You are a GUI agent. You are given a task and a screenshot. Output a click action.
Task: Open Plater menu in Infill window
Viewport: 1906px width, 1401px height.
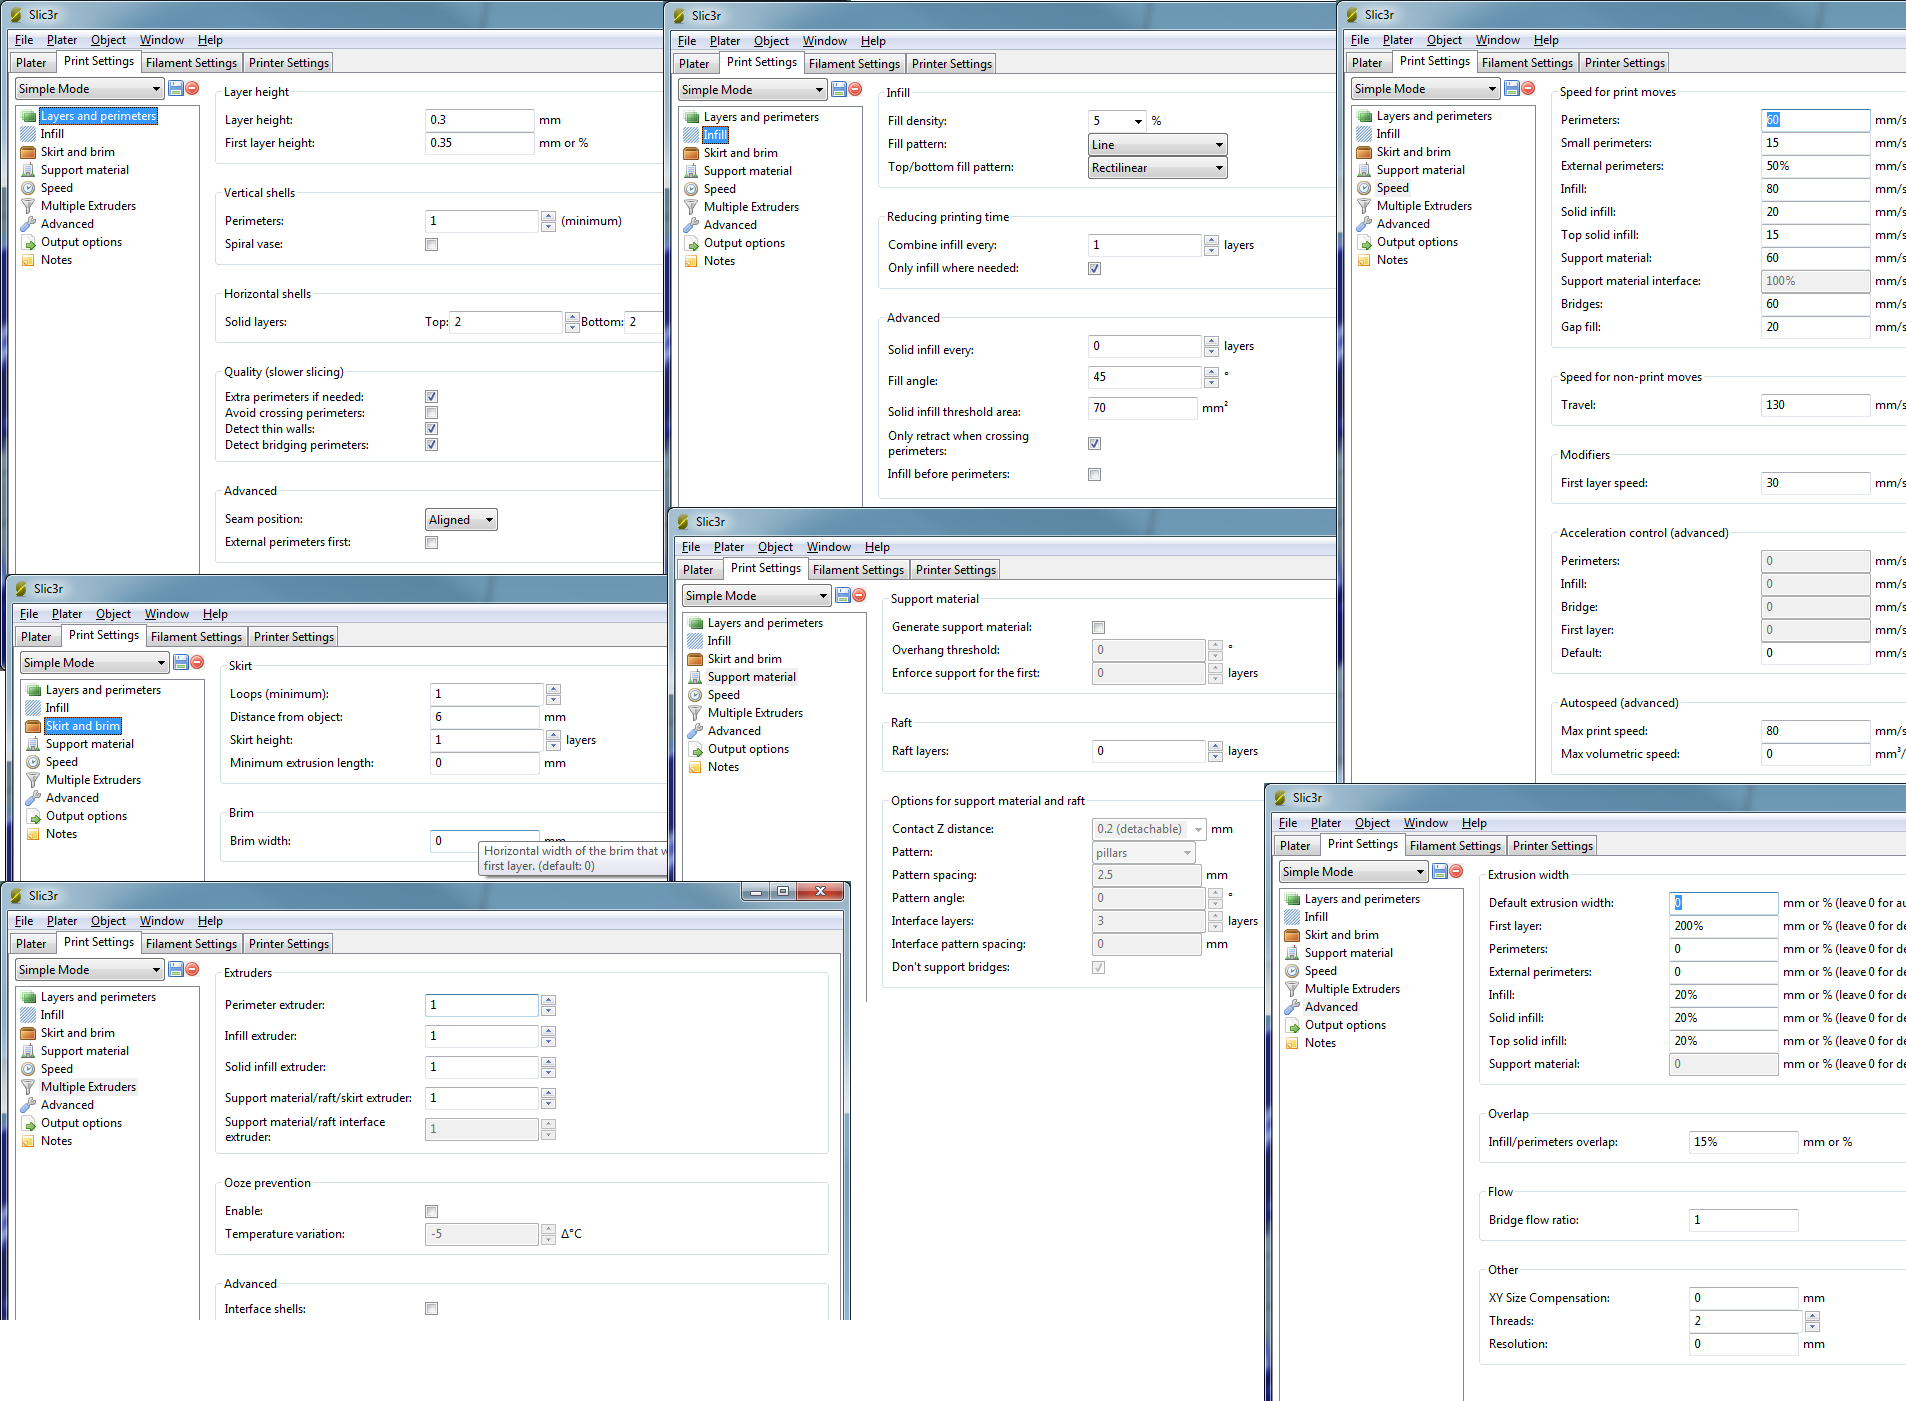tap(725, 41)
